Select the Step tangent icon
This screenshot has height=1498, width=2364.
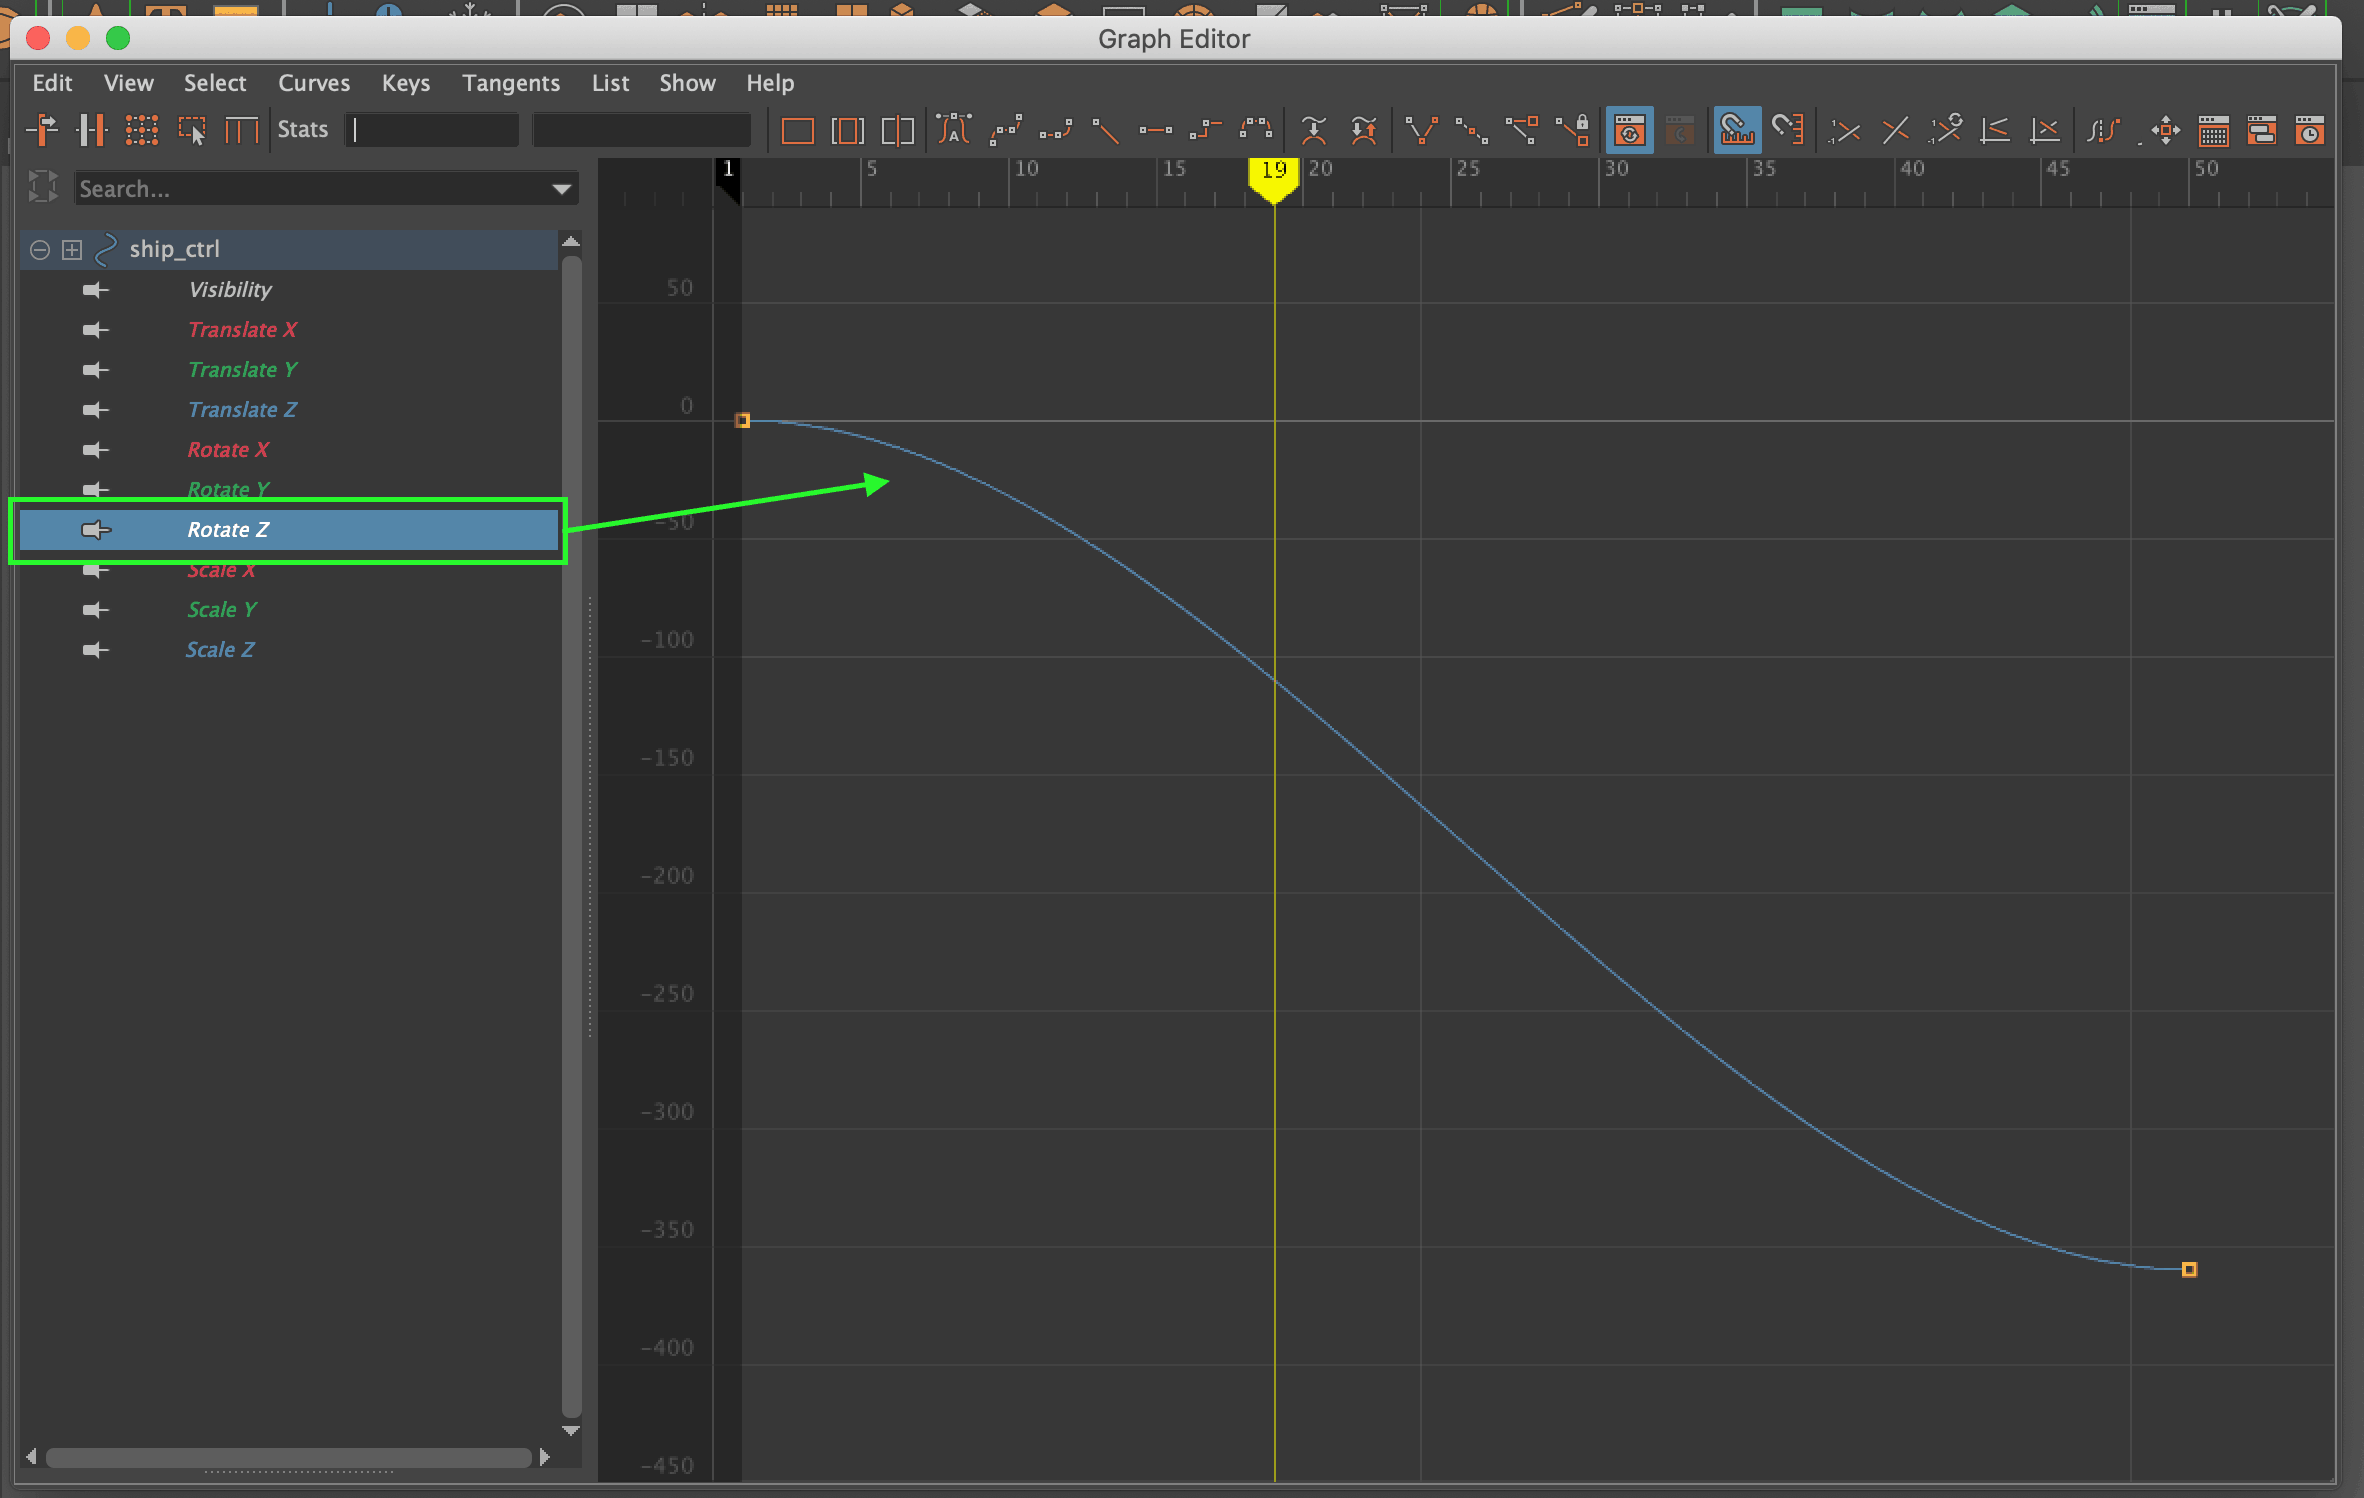[x=1205, y=130]
